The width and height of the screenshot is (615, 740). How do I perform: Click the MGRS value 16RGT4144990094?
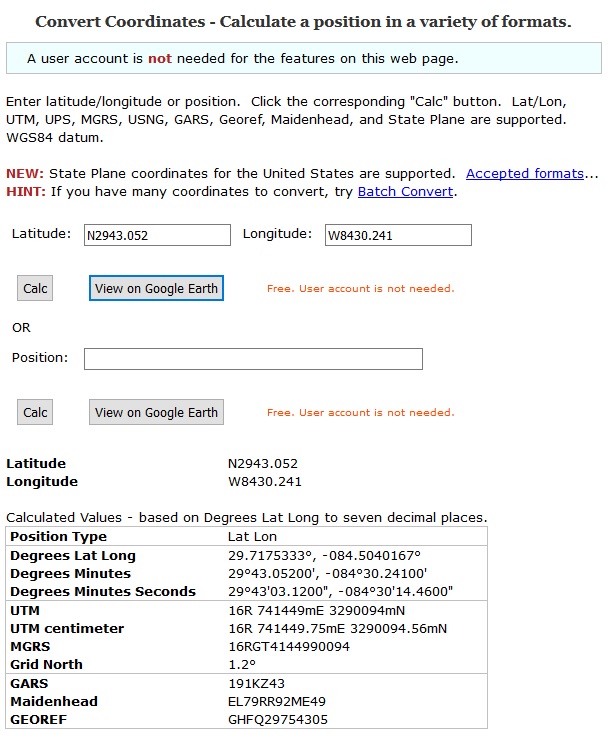(x=289, y=647)
